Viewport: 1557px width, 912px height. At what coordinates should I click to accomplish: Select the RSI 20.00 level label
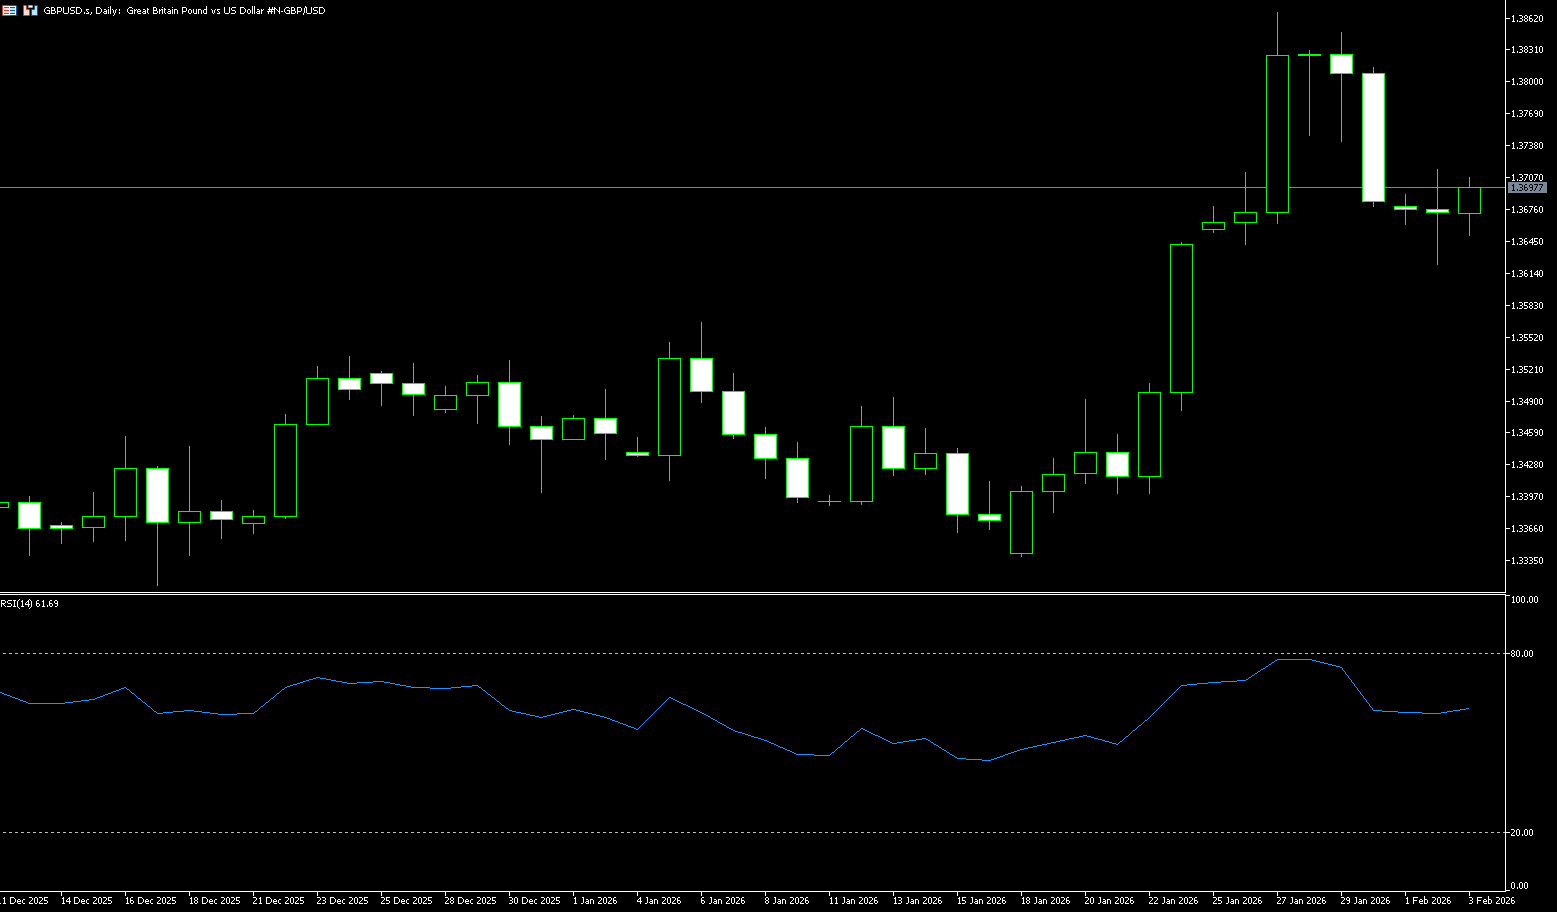point(1521,833)
